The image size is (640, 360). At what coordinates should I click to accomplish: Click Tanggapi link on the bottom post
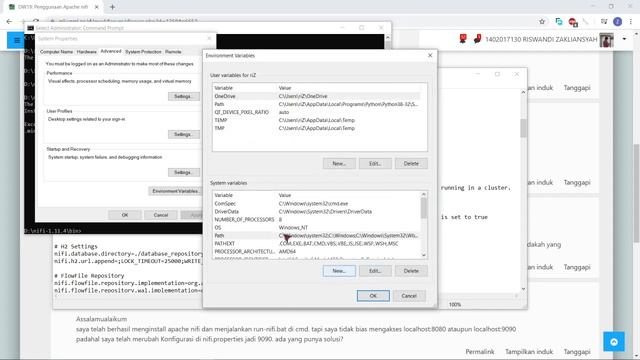(x=577, y=351)
